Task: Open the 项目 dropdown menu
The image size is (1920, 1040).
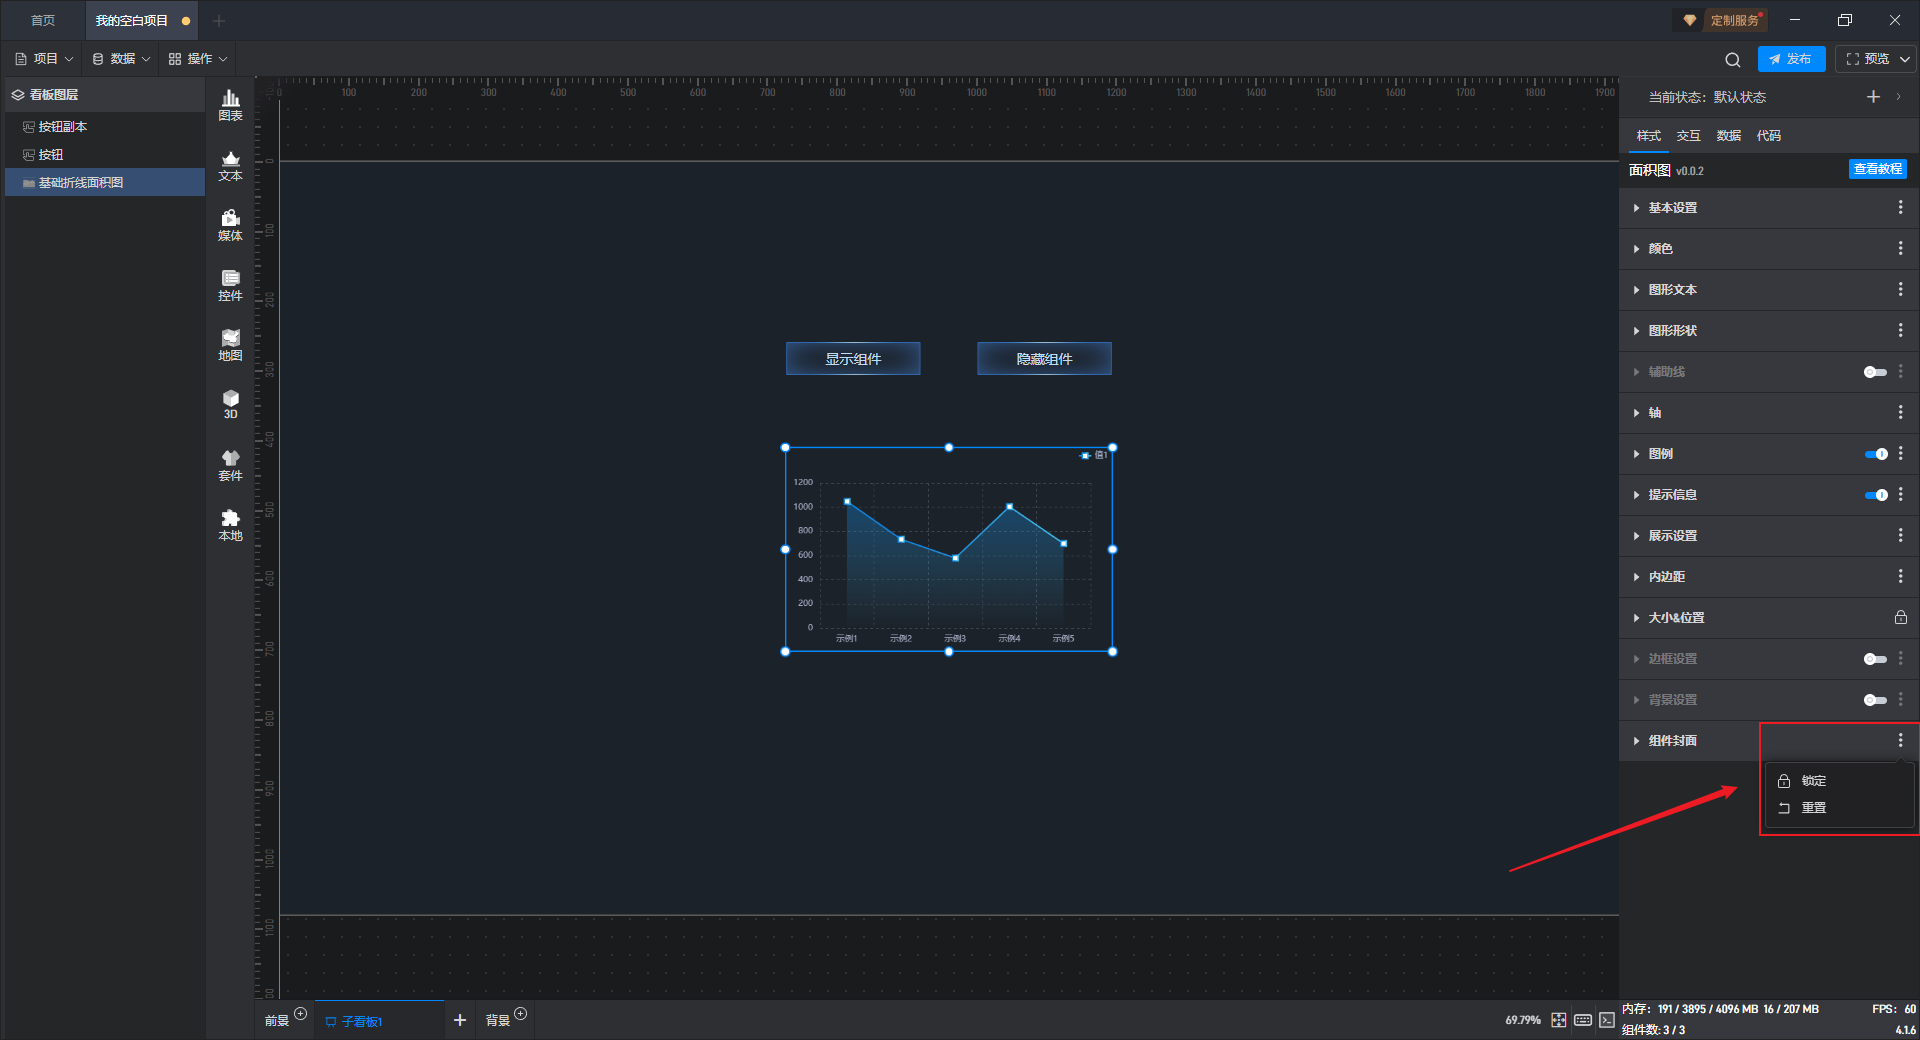Action: [45, 59]
